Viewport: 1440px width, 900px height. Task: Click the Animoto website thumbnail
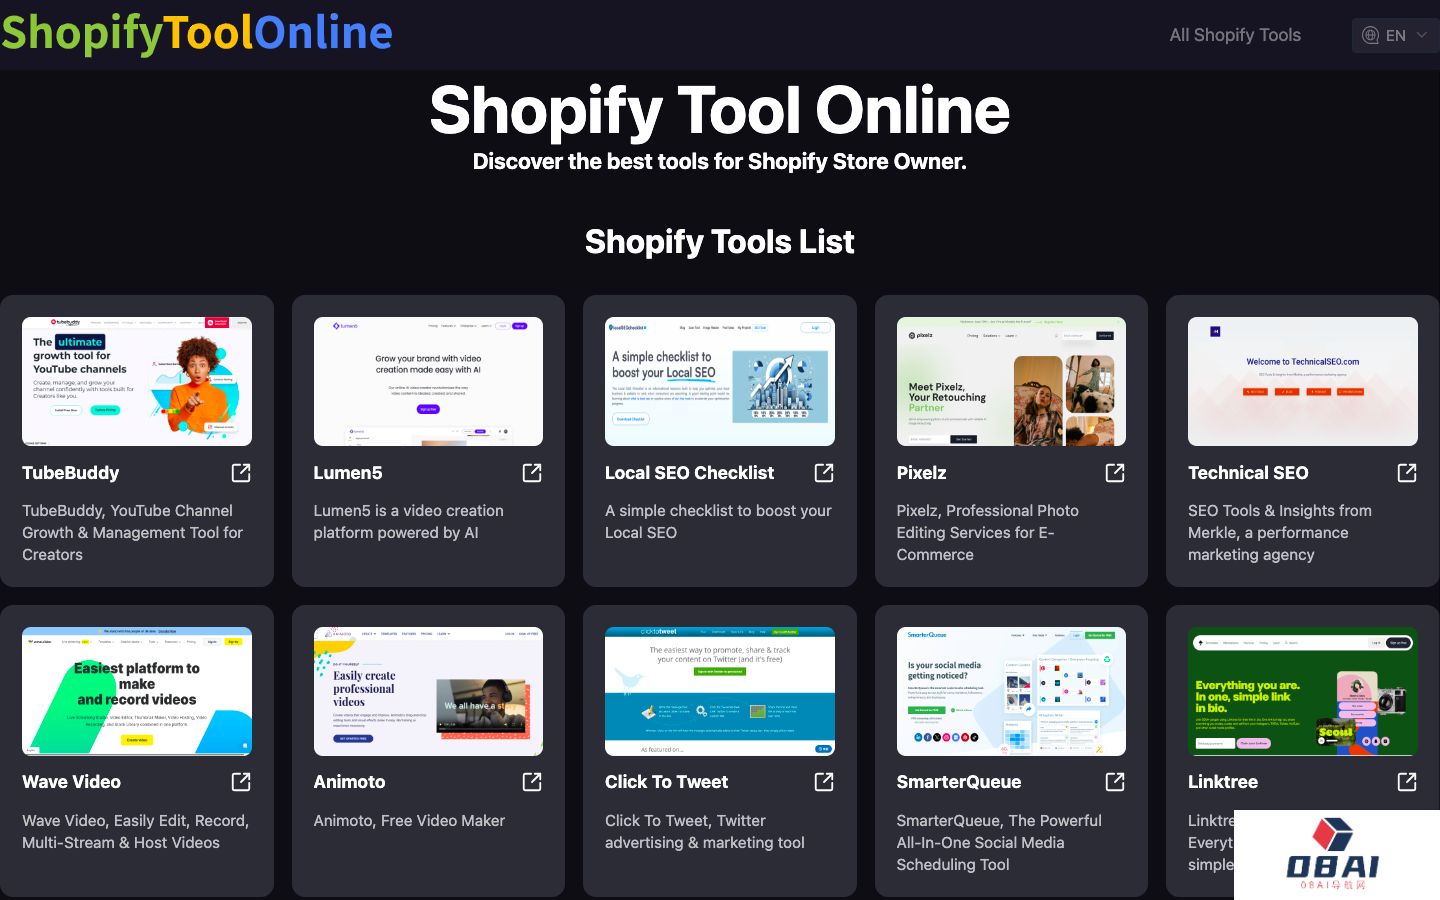click(428, 691)
